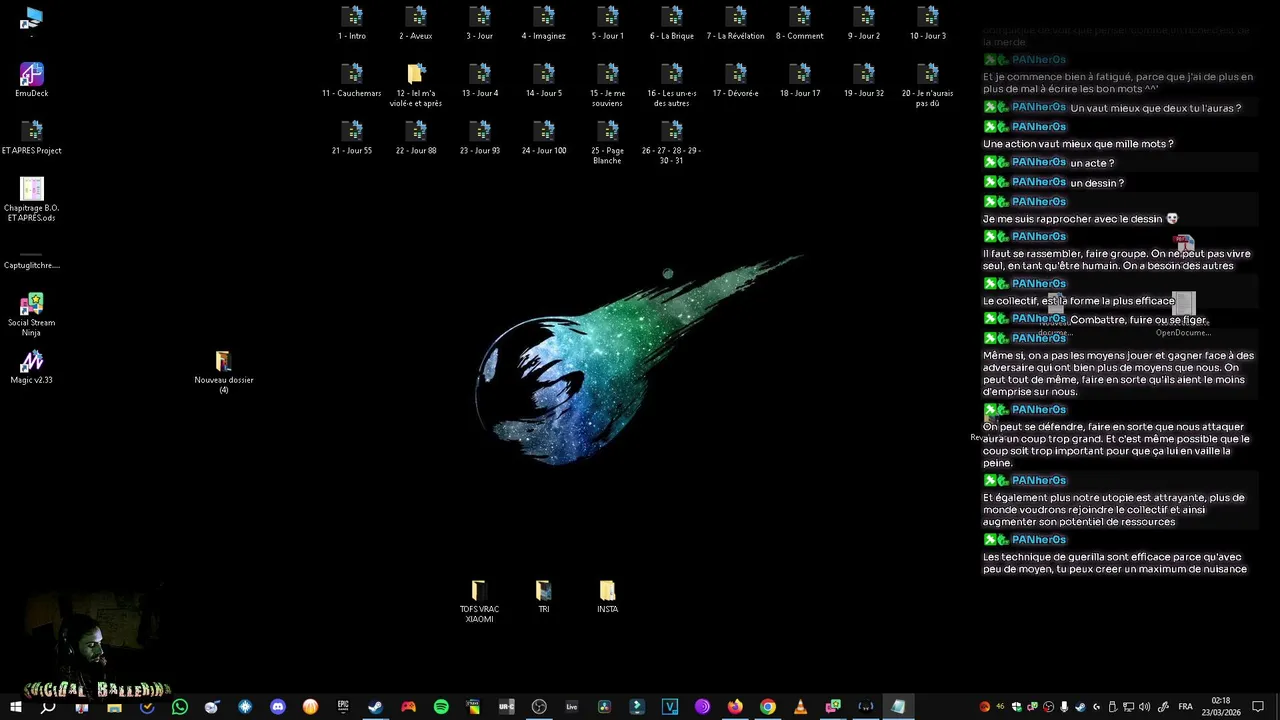
Task: Open Steam from the taskbar
Action: click(x=376, y=707)
